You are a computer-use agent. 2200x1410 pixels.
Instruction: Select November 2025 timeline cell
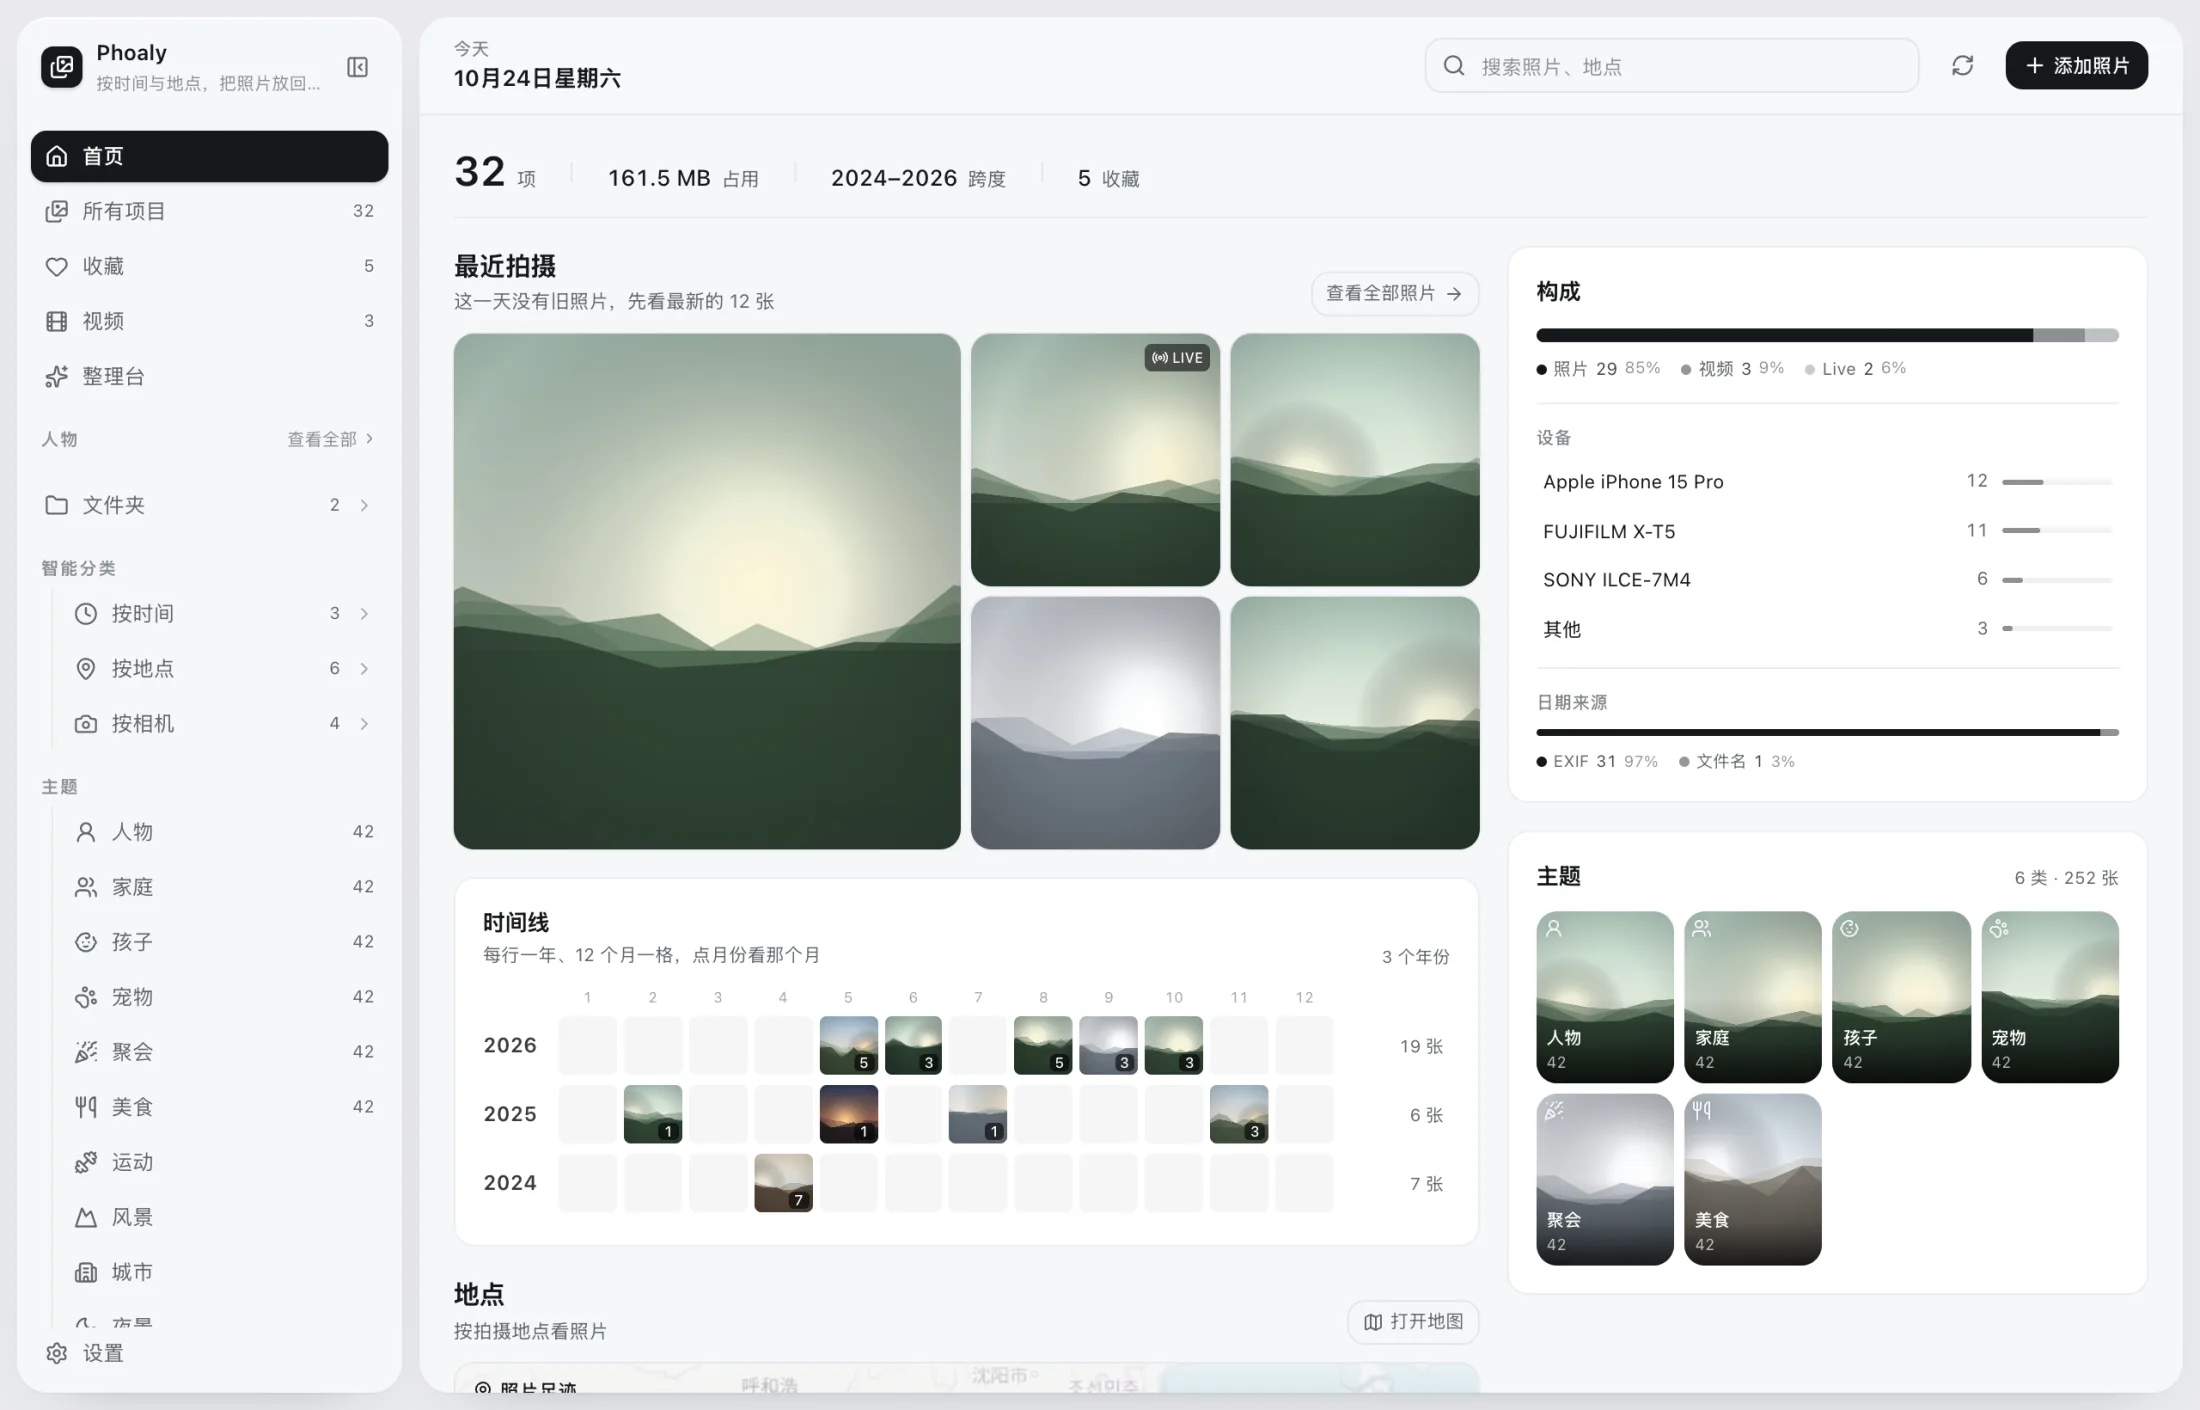pos(1239,1114)
